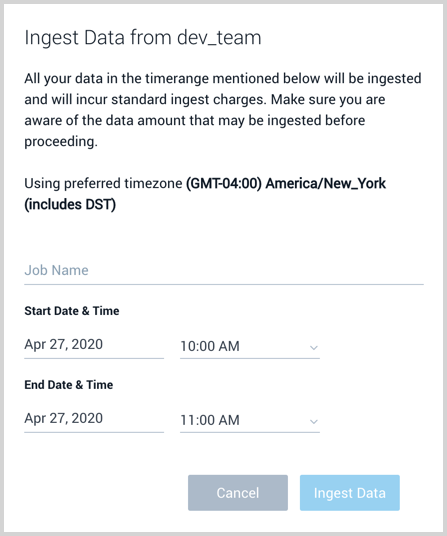The width and height of the screenshot is (447, 536).
Task: Click the End Date & Time label
Action: [69, 385]
